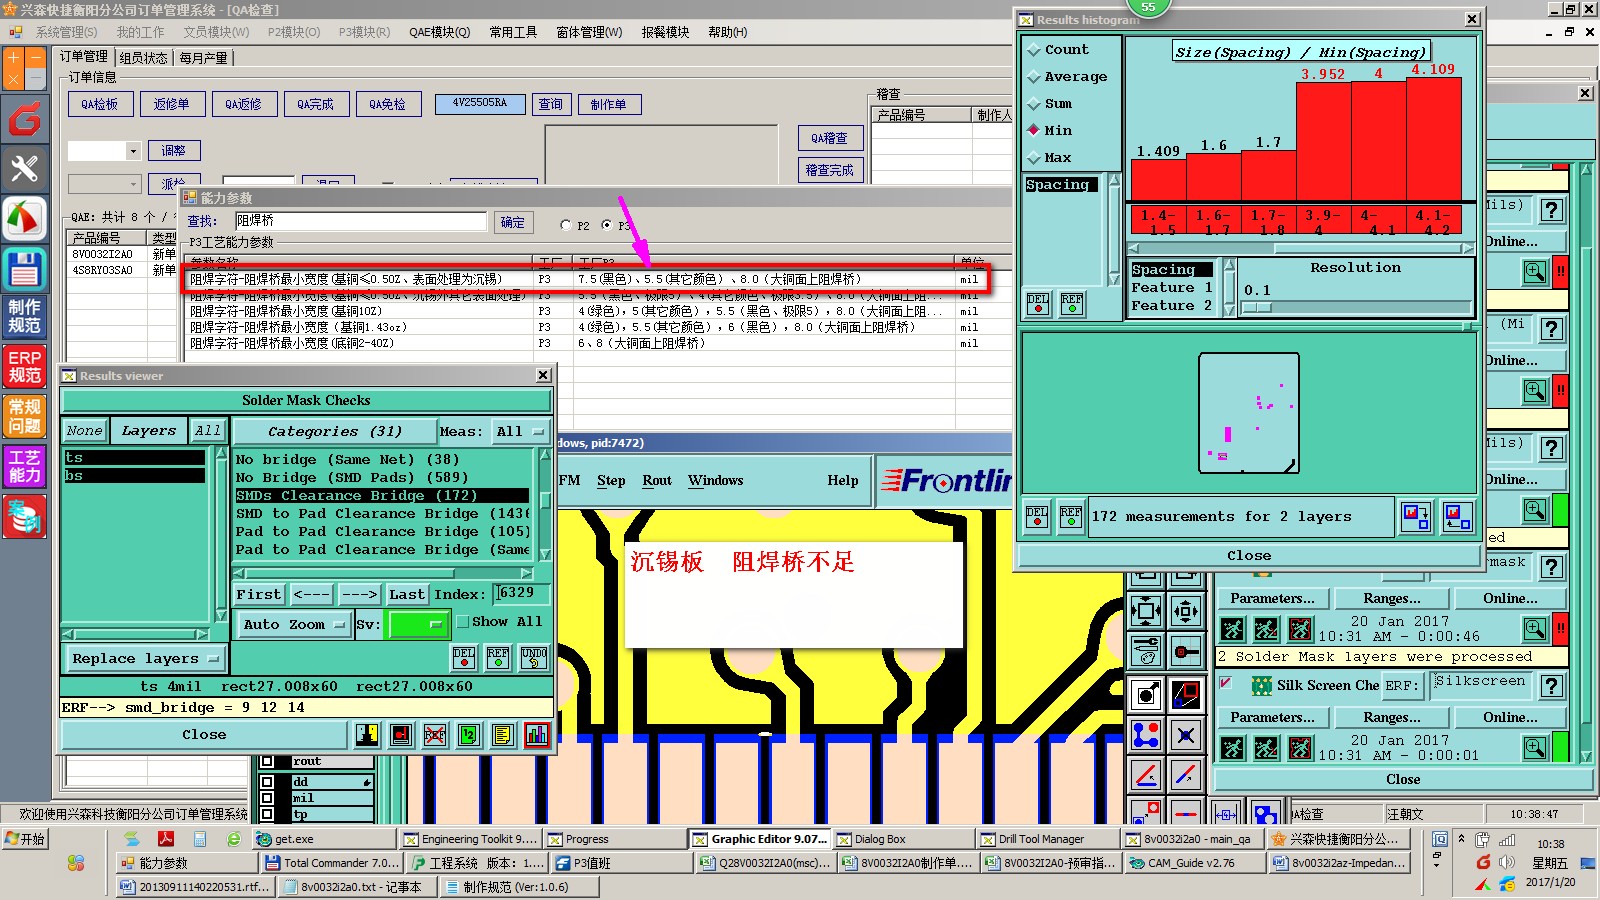Select the Layers tab in Results viewer
The image size is (1600, 900).
[149, 431]
